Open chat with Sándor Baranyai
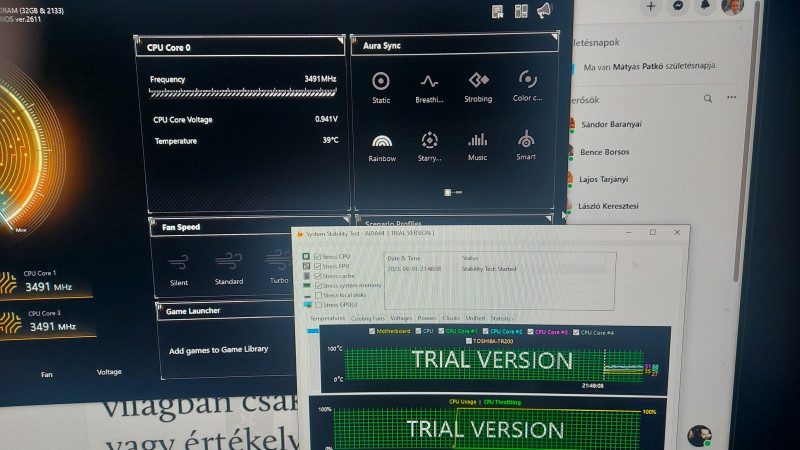The image size is (800, 450). pyautogui.click(x=611, y=124)
